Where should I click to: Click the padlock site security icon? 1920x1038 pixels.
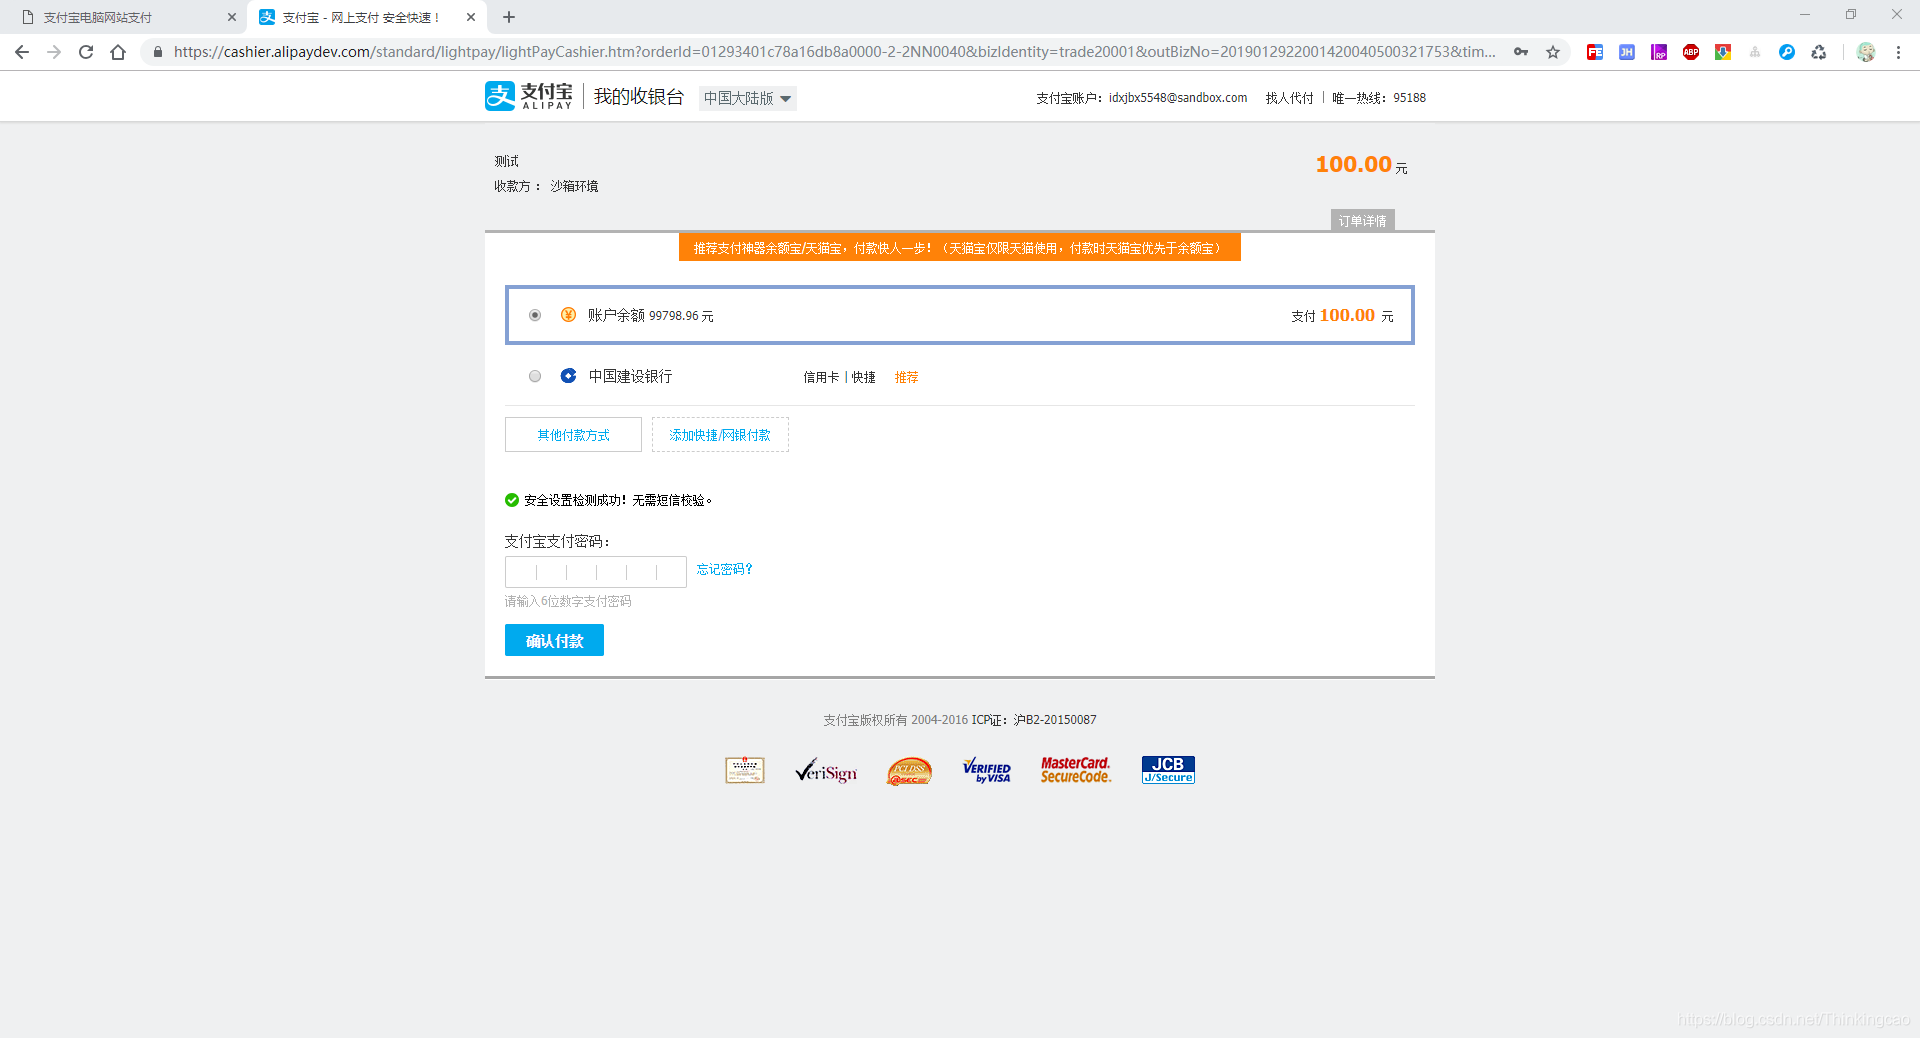point(157,52)
